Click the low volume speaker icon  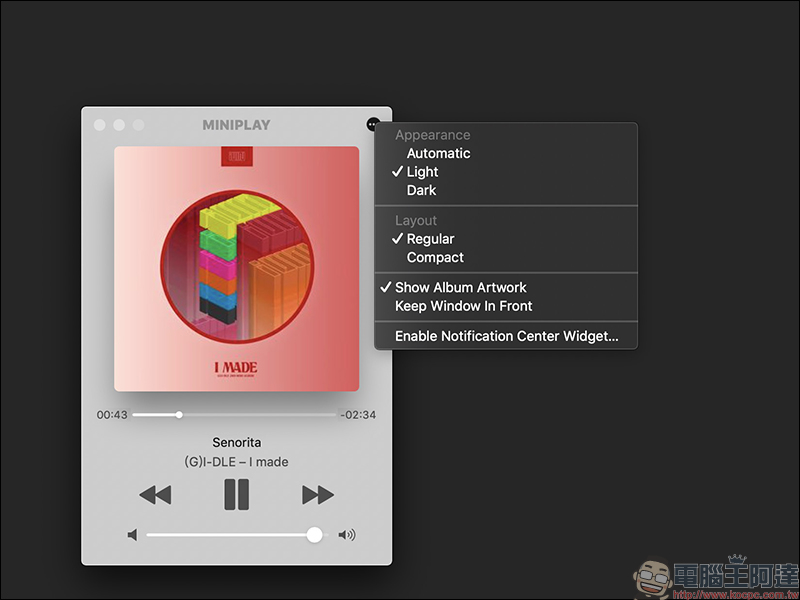(x=133, y=535)
